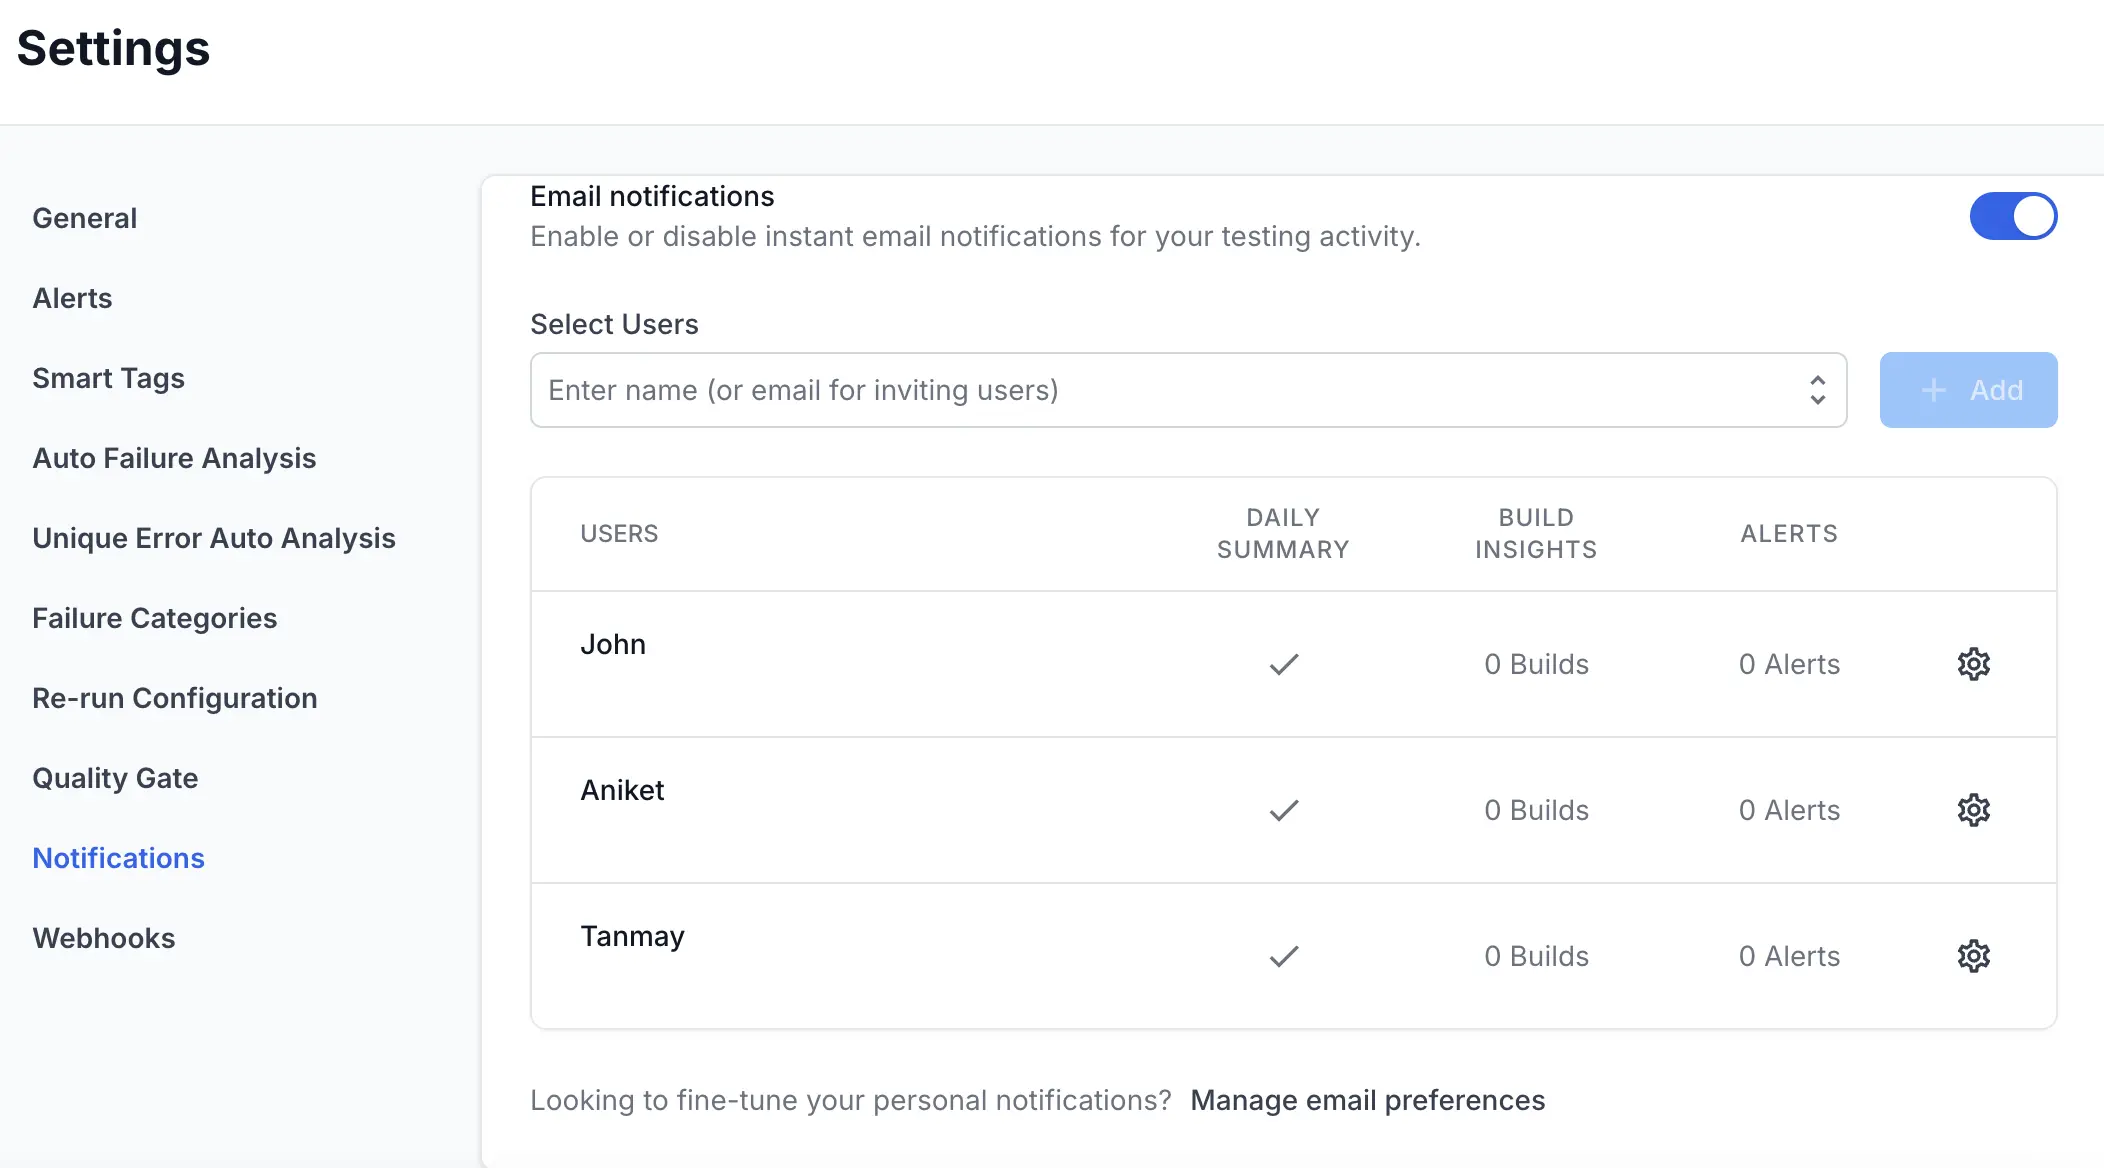Click Aniket's daily summary checkmark
2104x1168 pixels.
tap(1283, 810)
